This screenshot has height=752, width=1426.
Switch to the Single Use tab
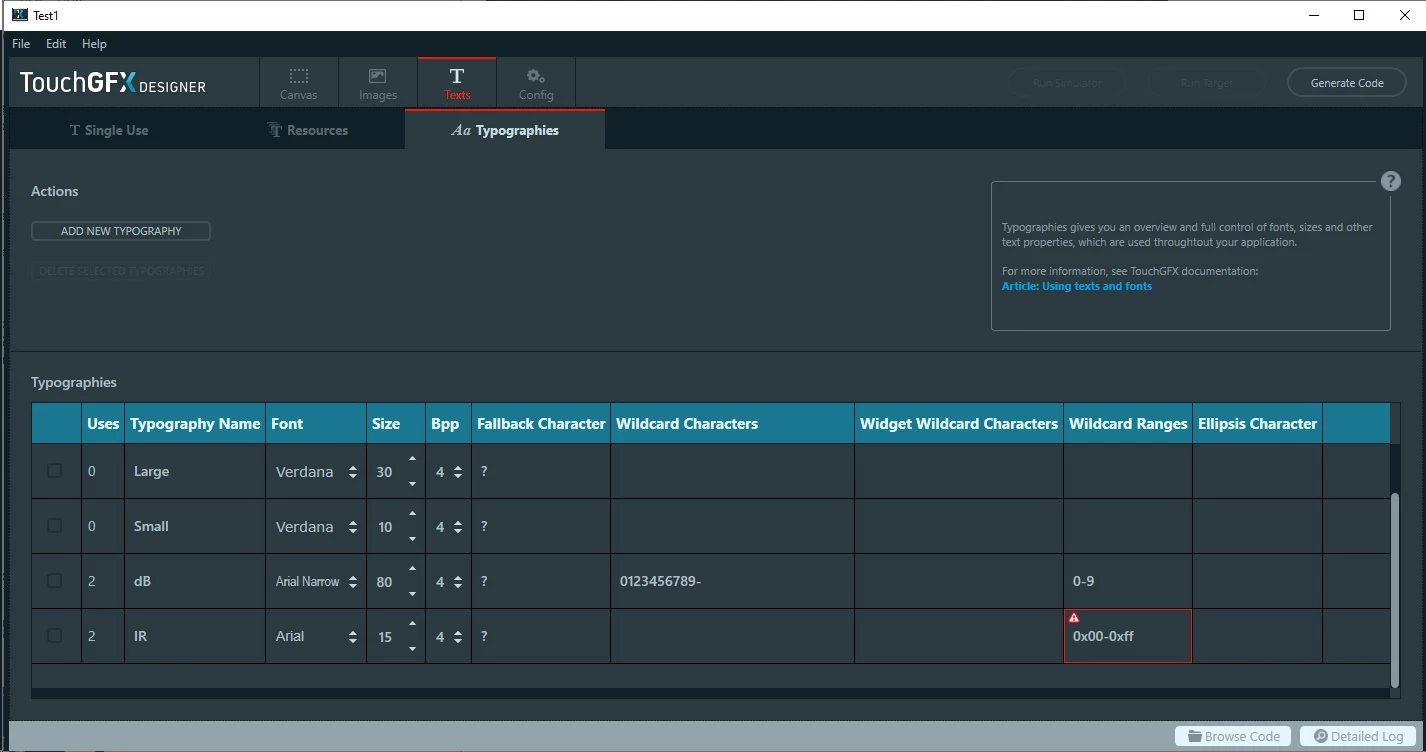point(109,130)
